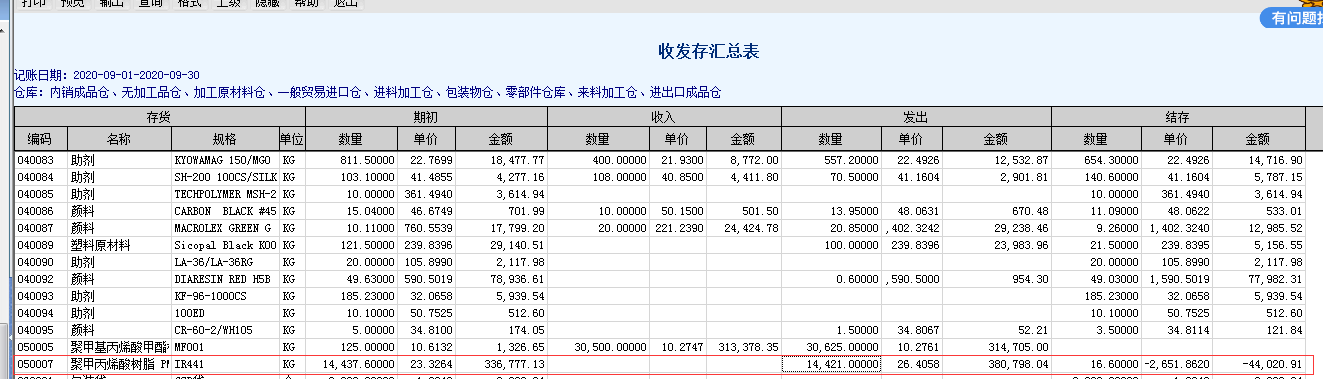Open the 帮助 (Help) toolbar button
Viewport: 1323px width, 379px height.
point(306,3)
